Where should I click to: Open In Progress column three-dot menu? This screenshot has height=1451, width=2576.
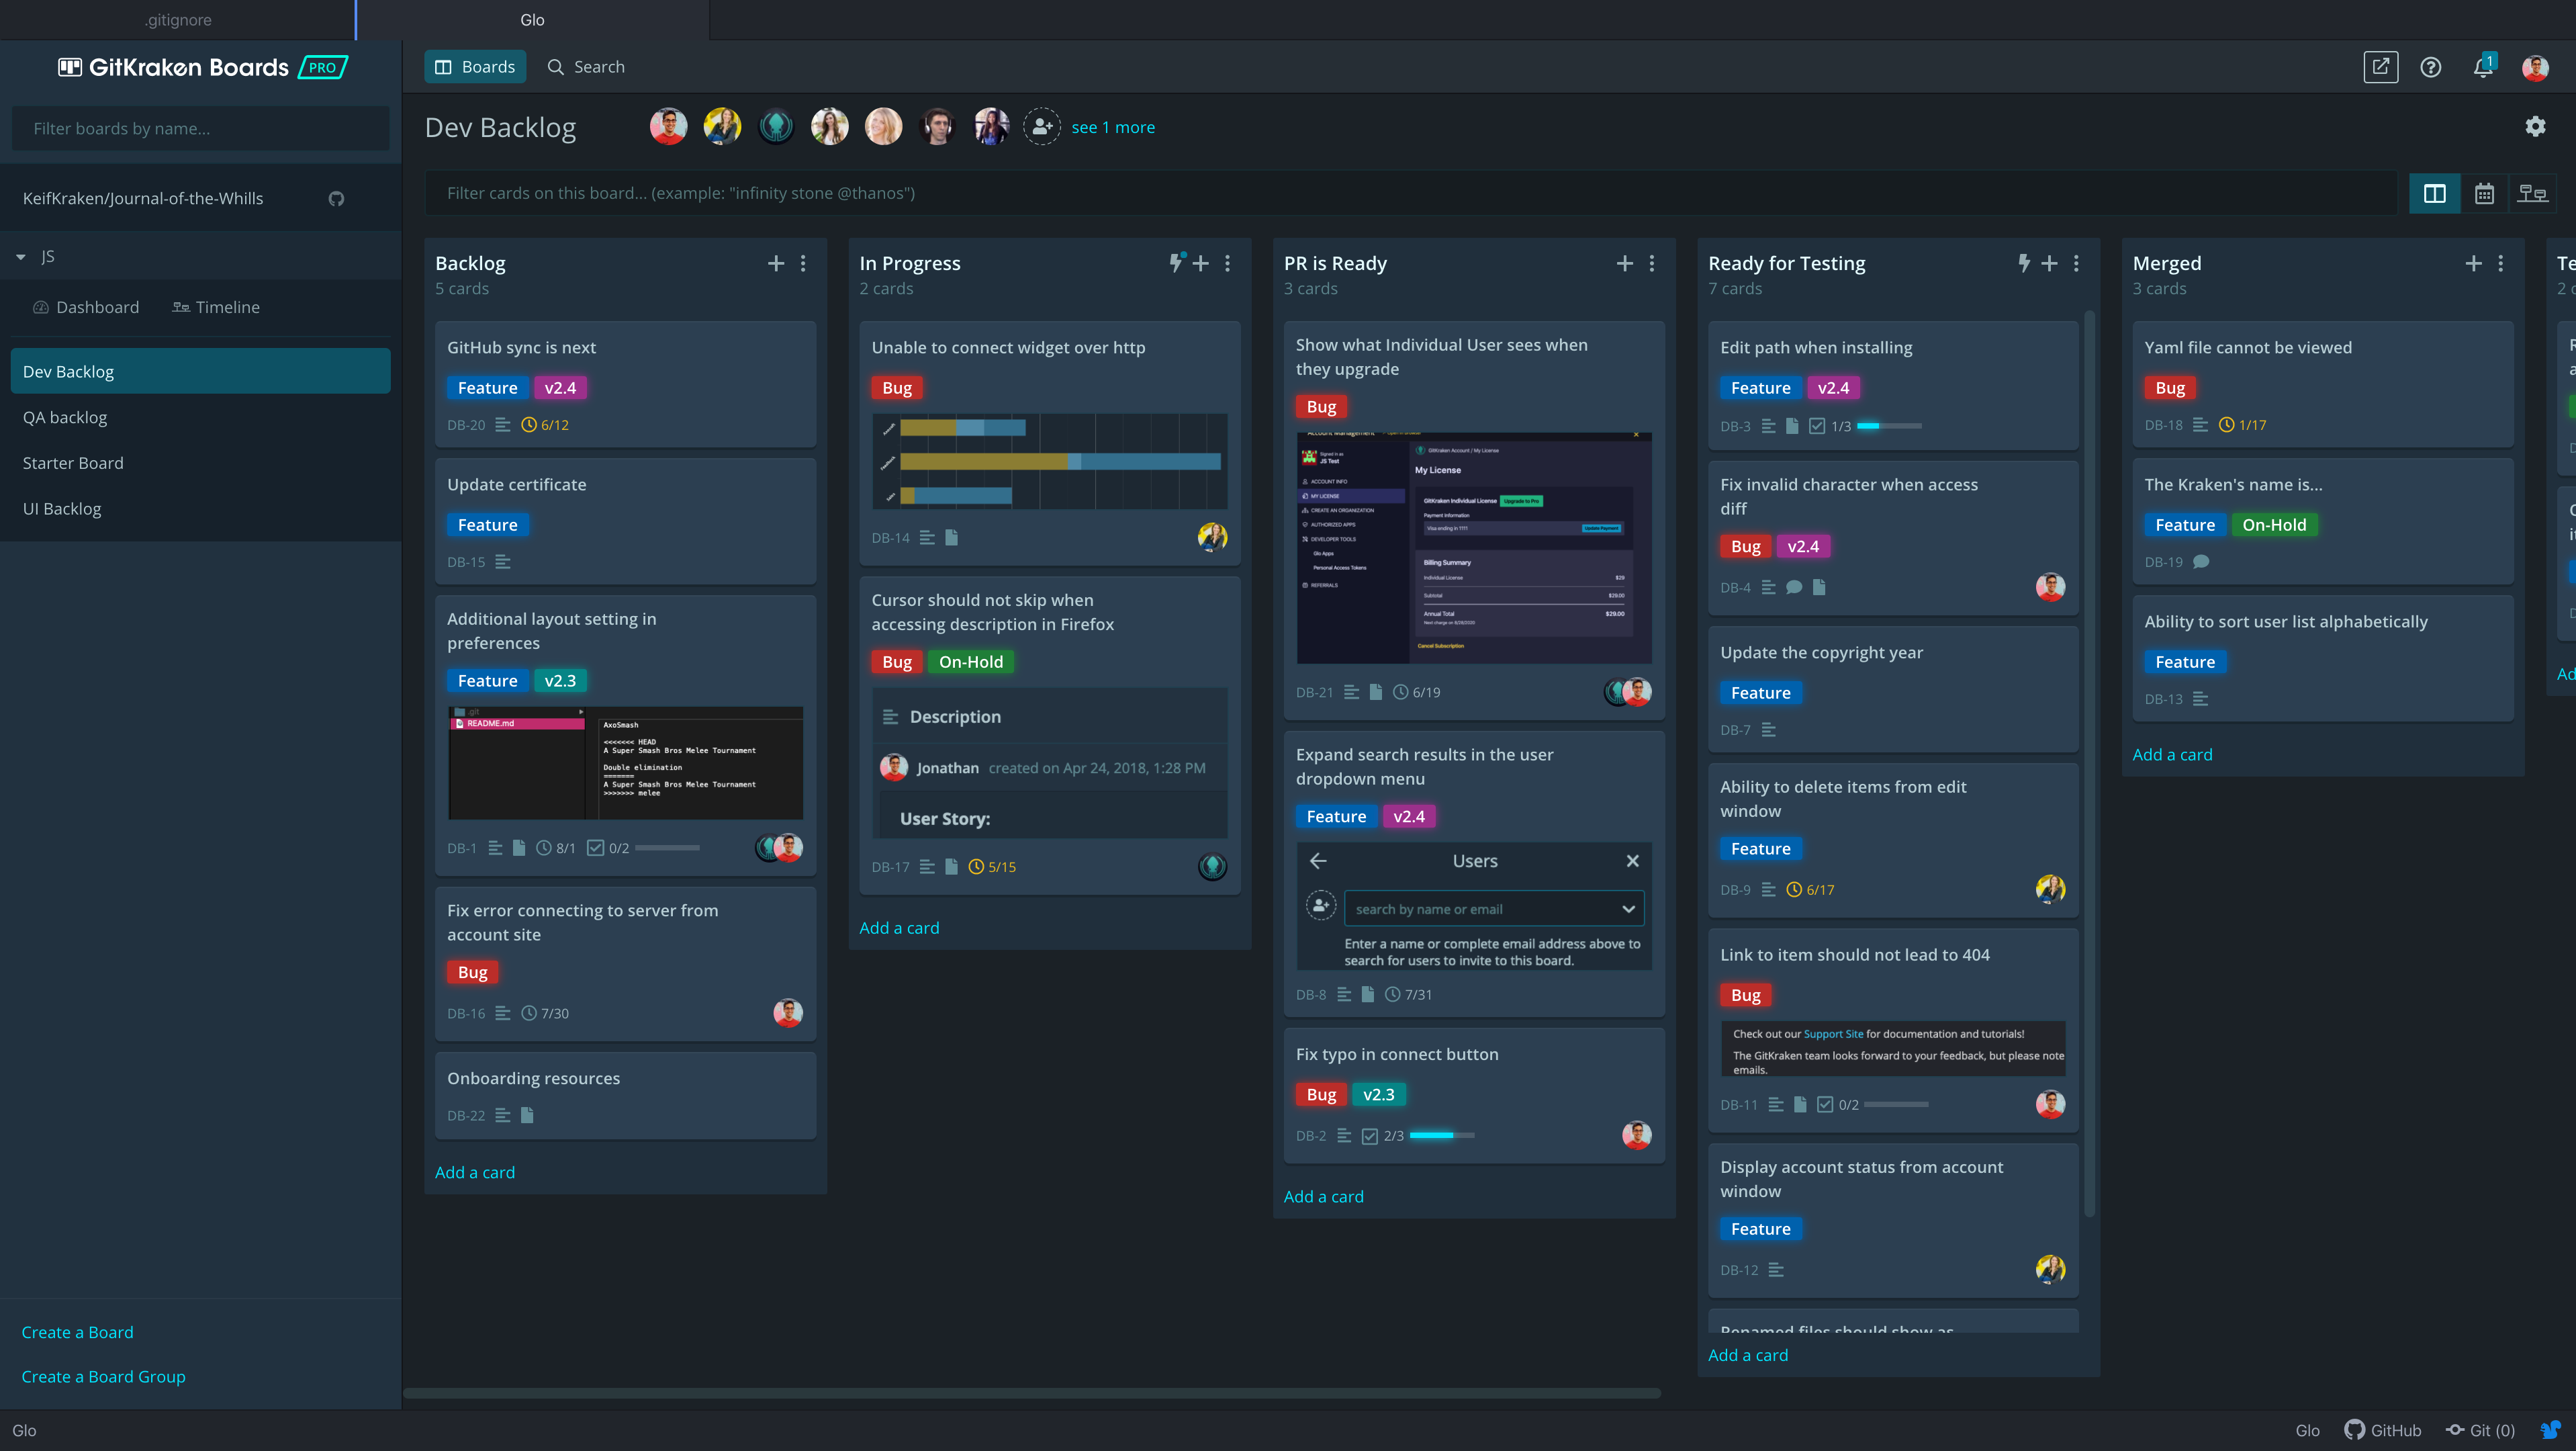click(x=1228, y=263)
